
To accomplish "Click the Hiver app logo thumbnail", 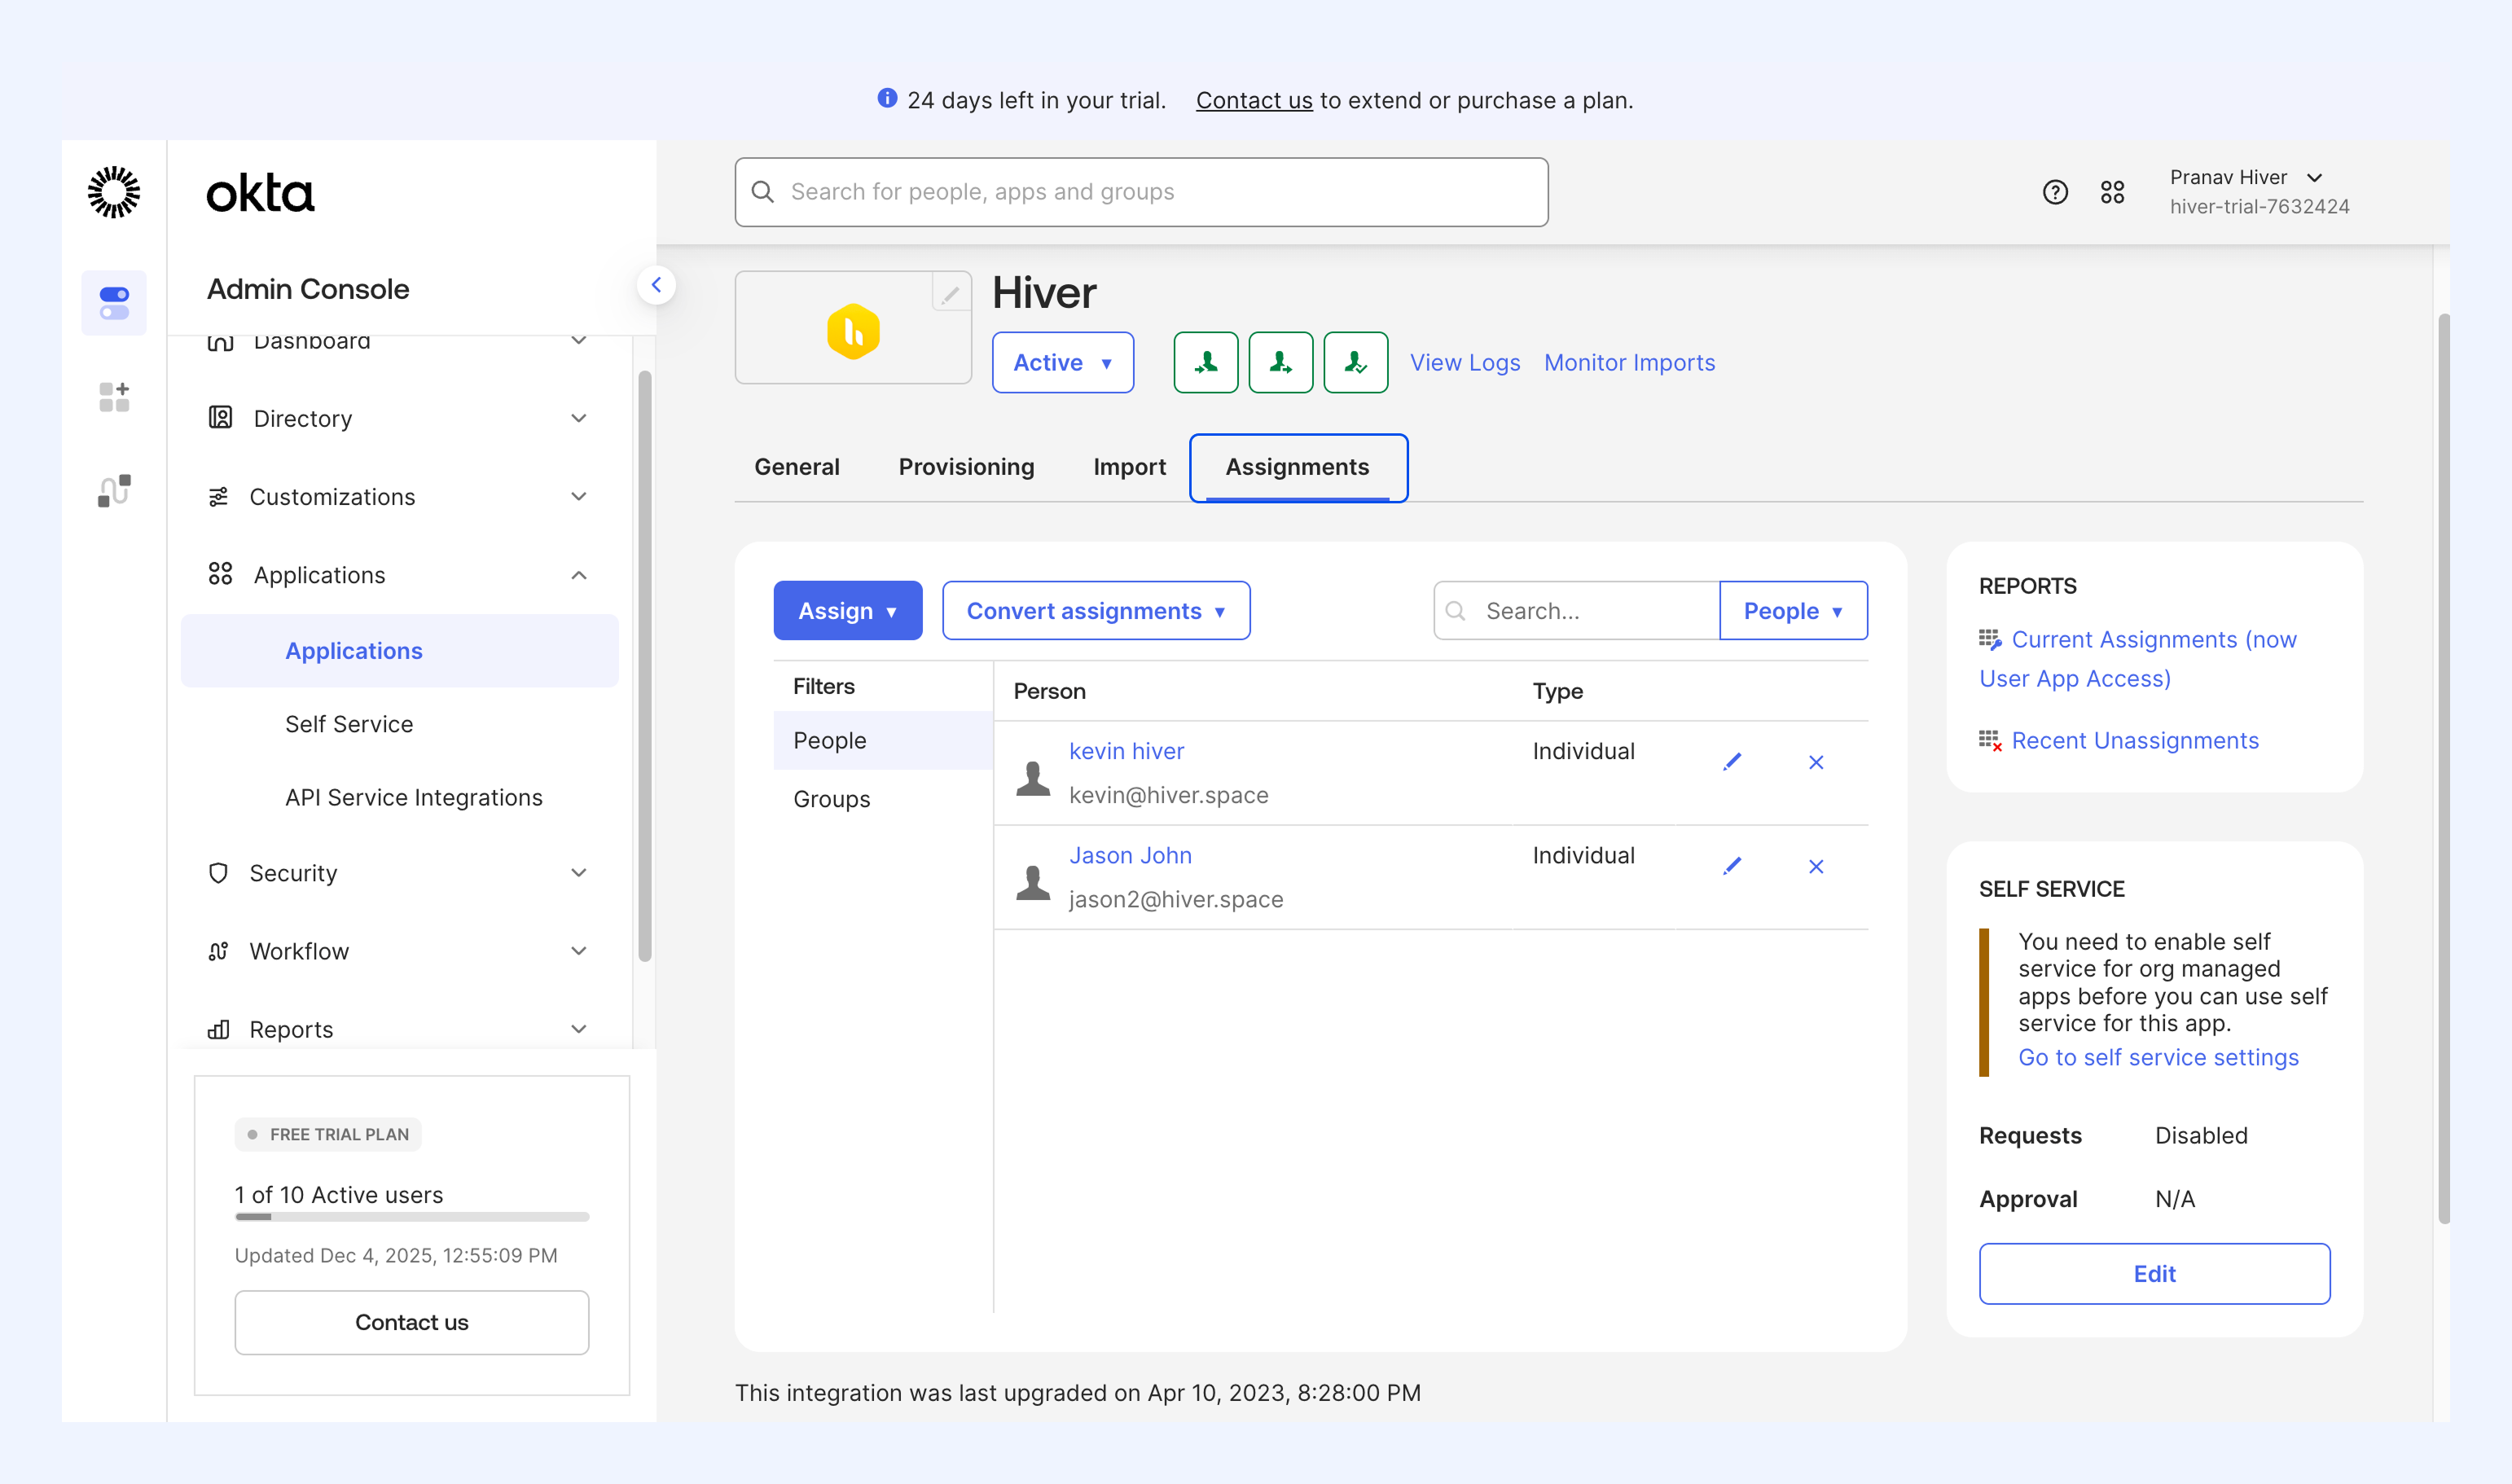I will 853,329.
